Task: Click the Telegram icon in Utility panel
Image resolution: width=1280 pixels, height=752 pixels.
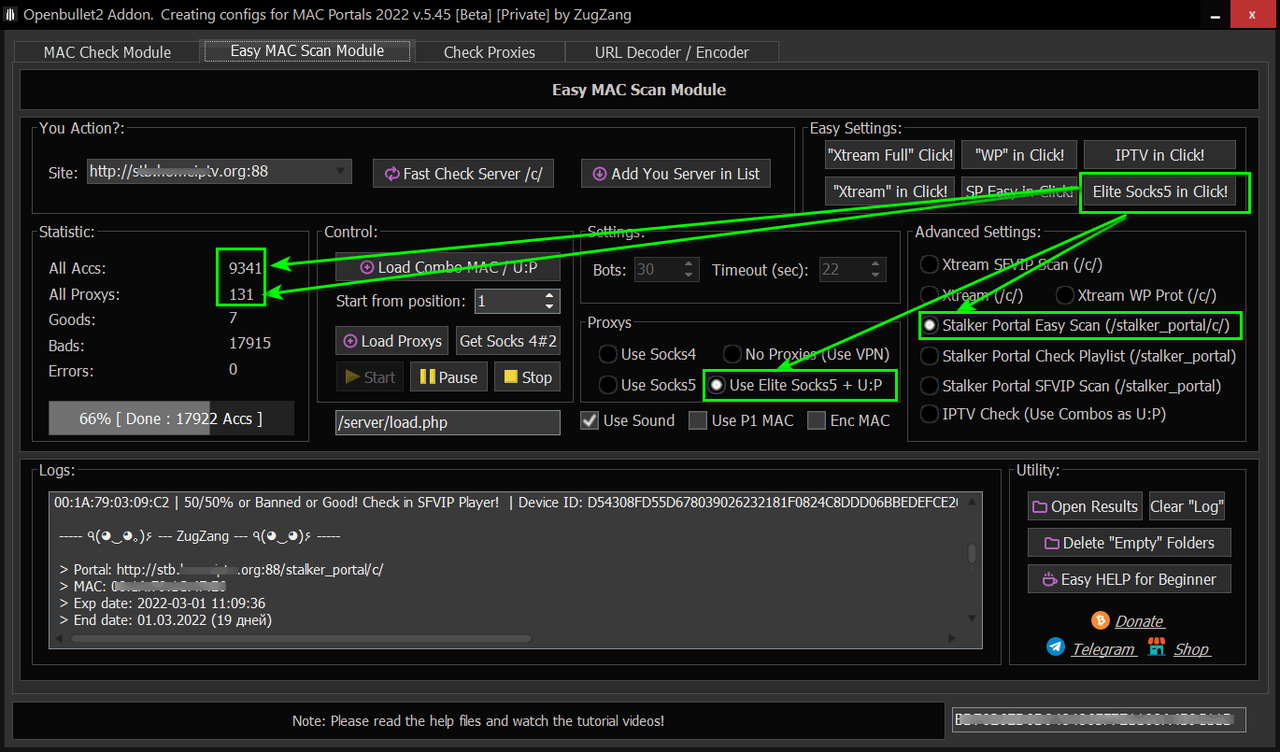Action: point(1056,648)
